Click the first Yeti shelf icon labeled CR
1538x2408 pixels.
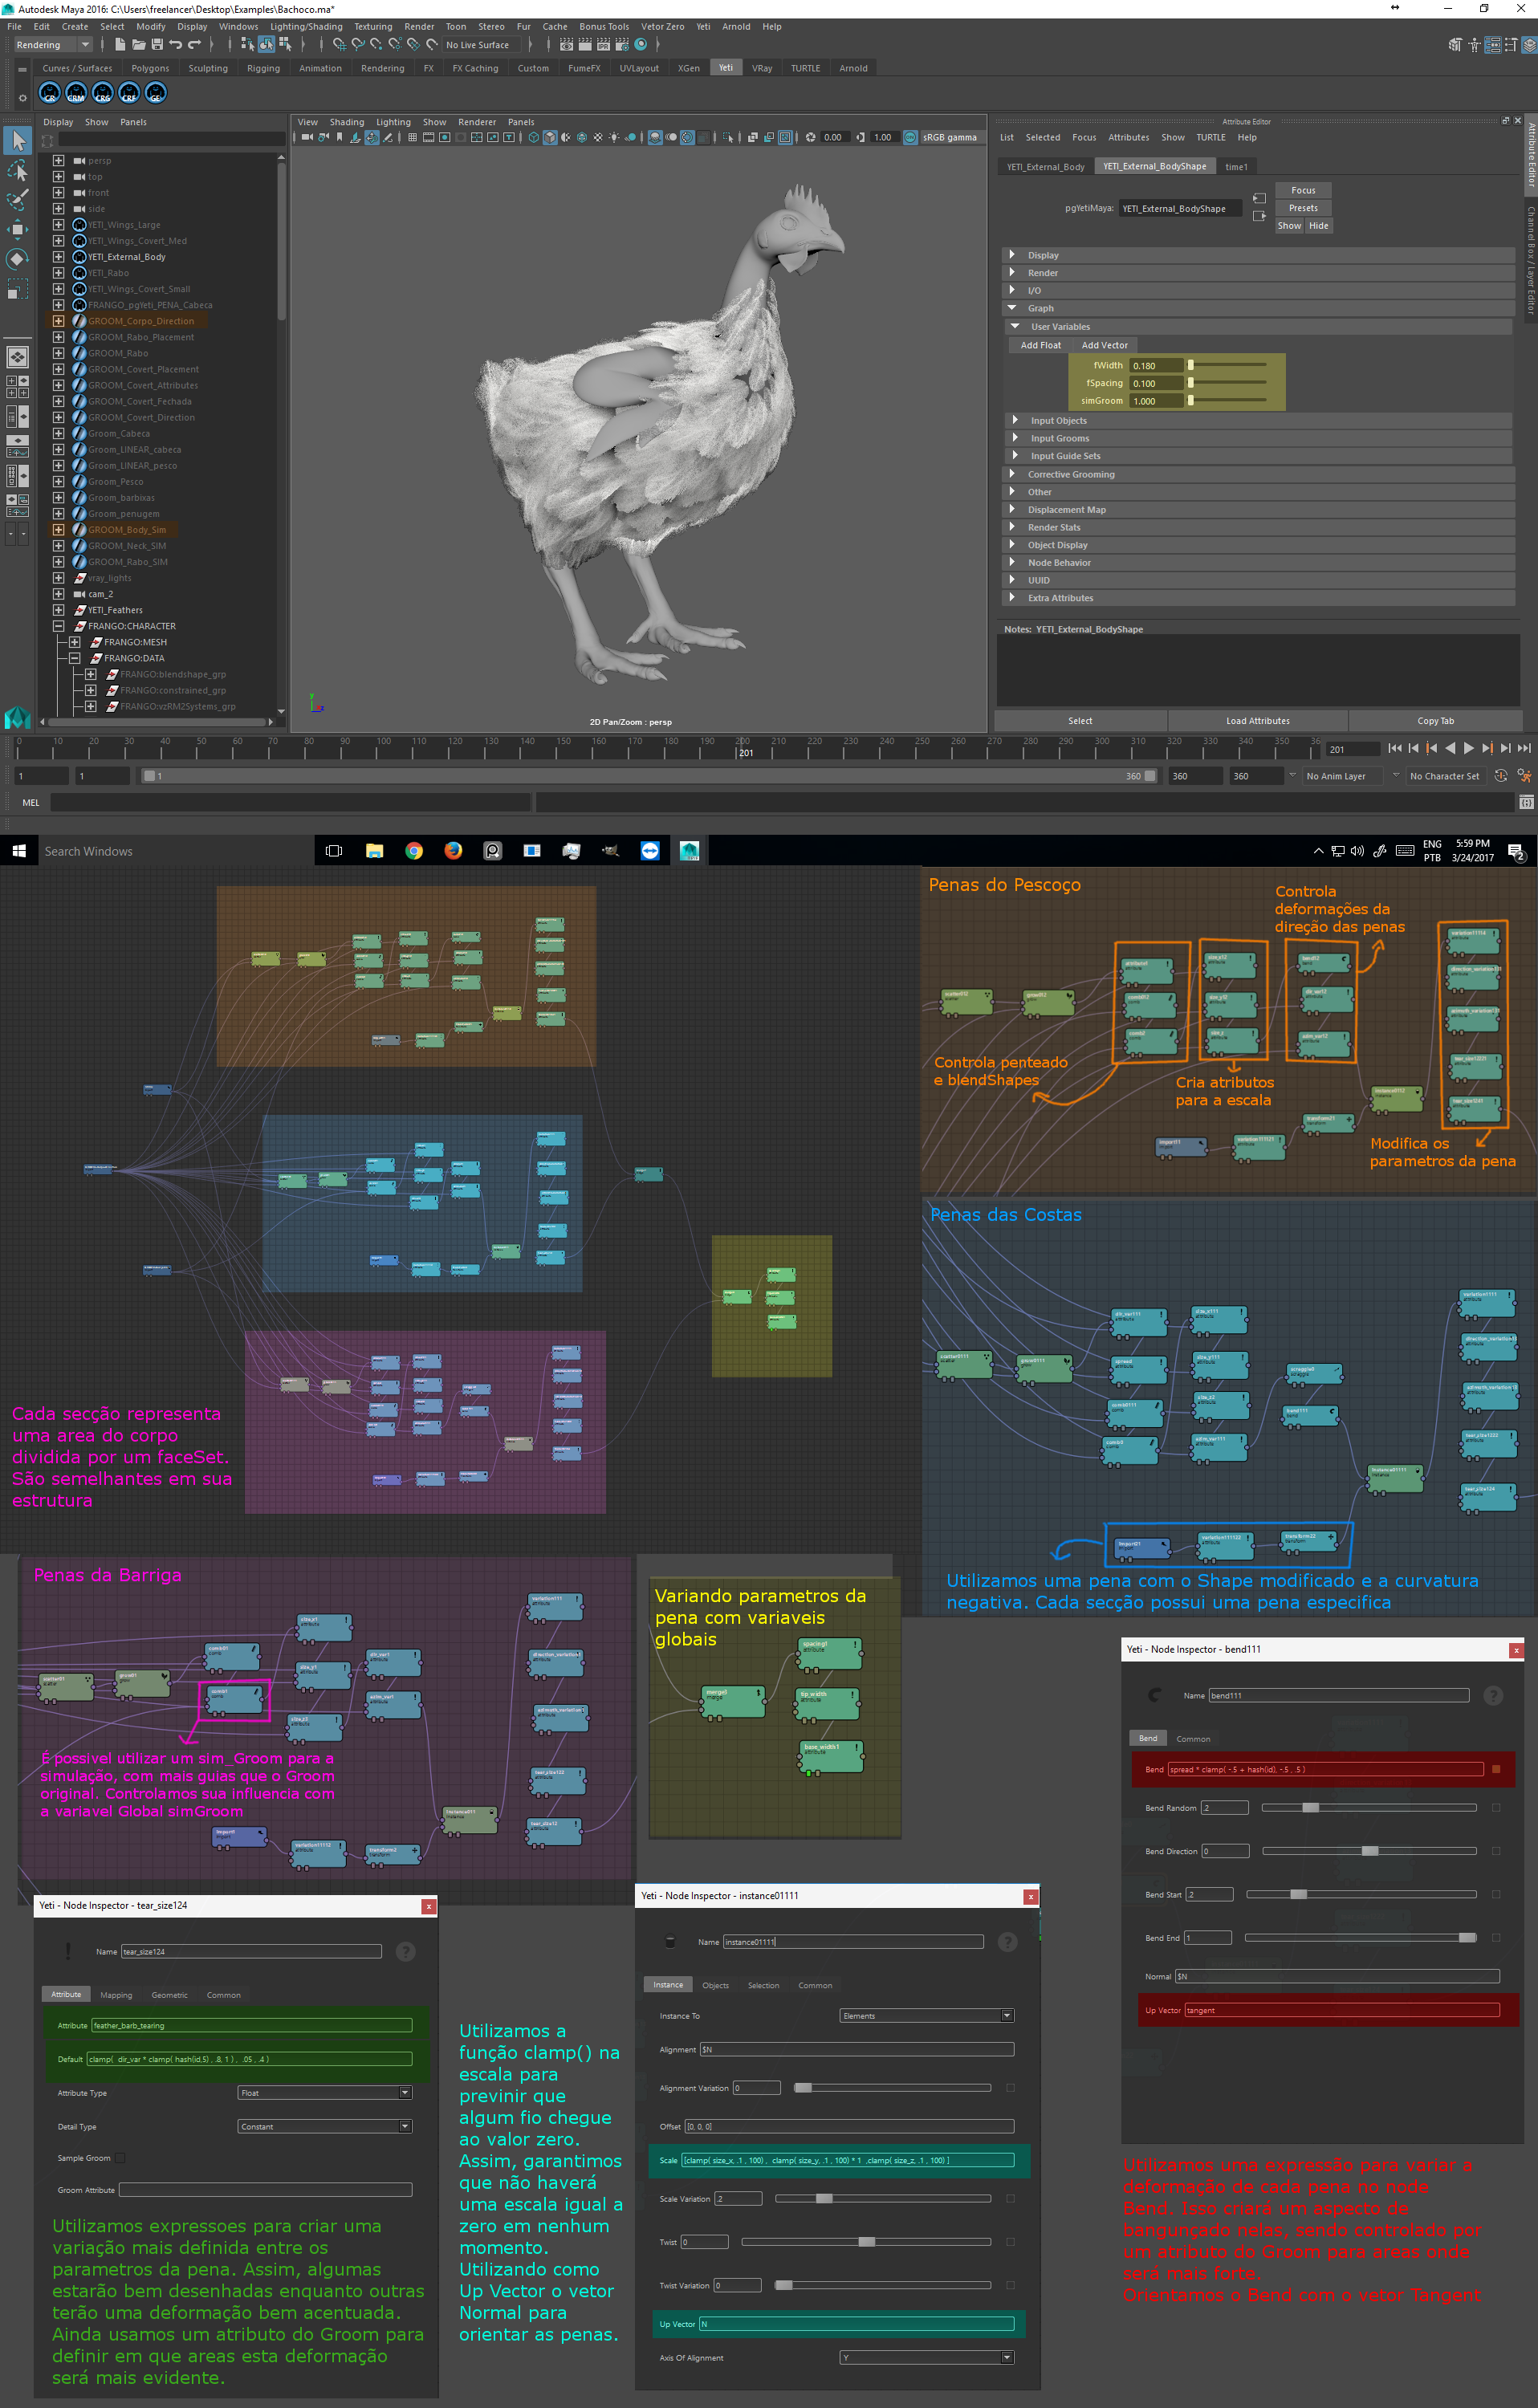50,94
